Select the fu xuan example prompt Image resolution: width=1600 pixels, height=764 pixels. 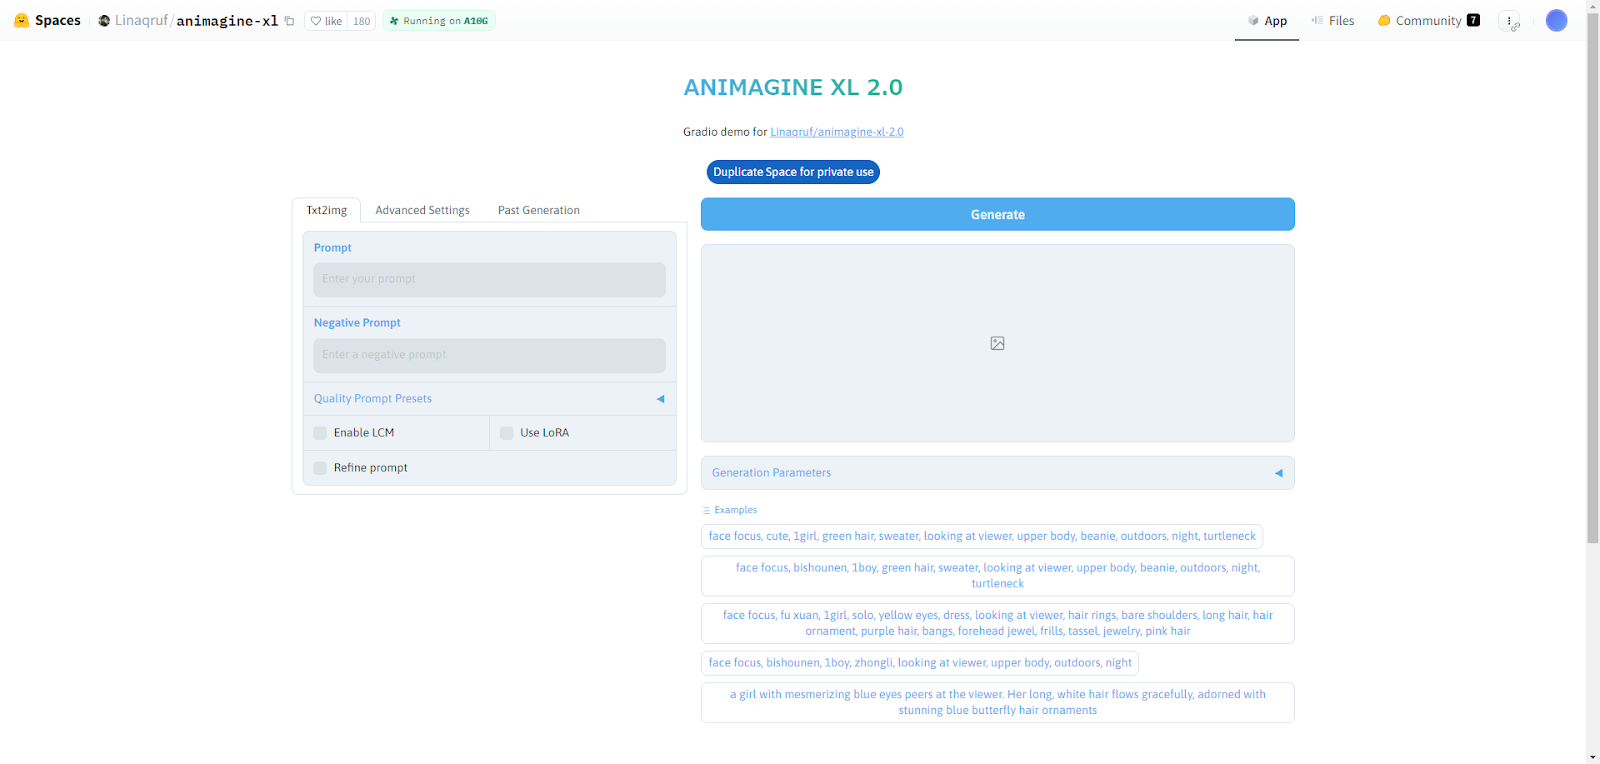[997, 623]
